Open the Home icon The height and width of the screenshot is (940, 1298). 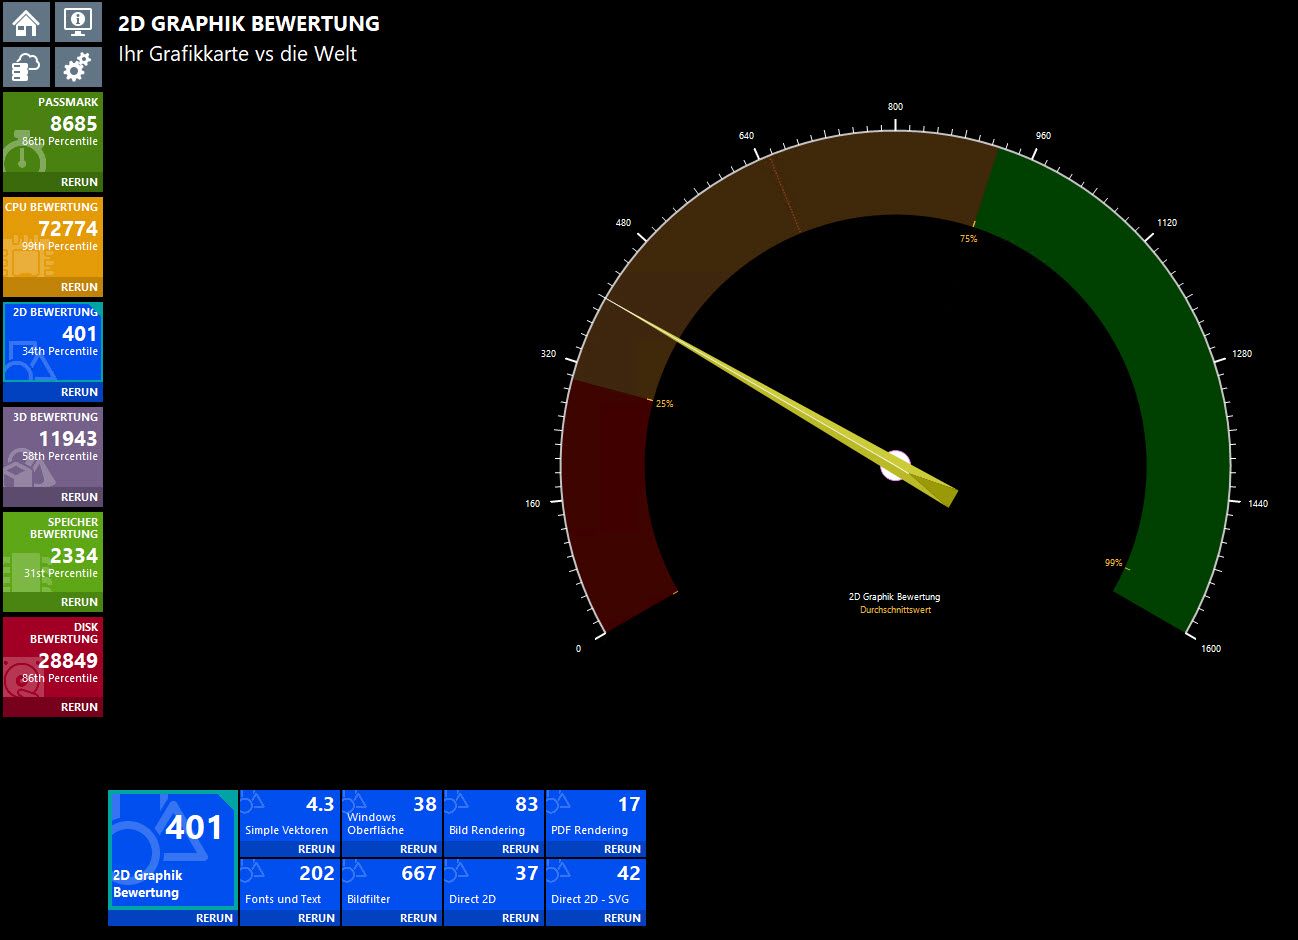click(26, 22)
